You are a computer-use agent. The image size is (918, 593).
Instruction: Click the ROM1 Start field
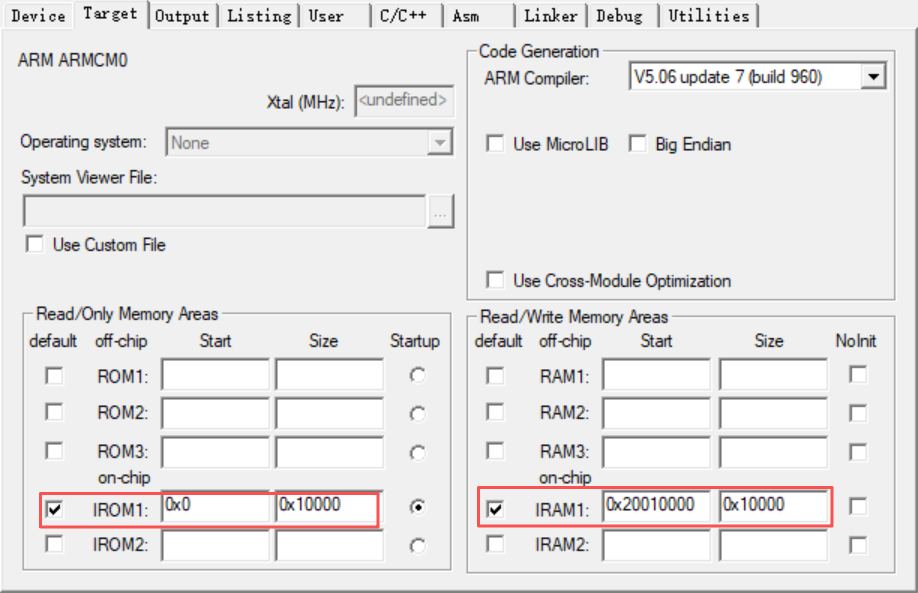coord(215,375)
